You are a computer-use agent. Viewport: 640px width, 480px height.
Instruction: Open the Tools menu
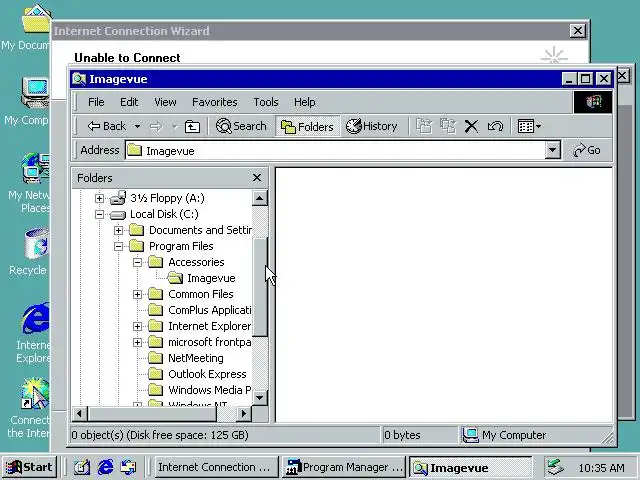[266, 102]
